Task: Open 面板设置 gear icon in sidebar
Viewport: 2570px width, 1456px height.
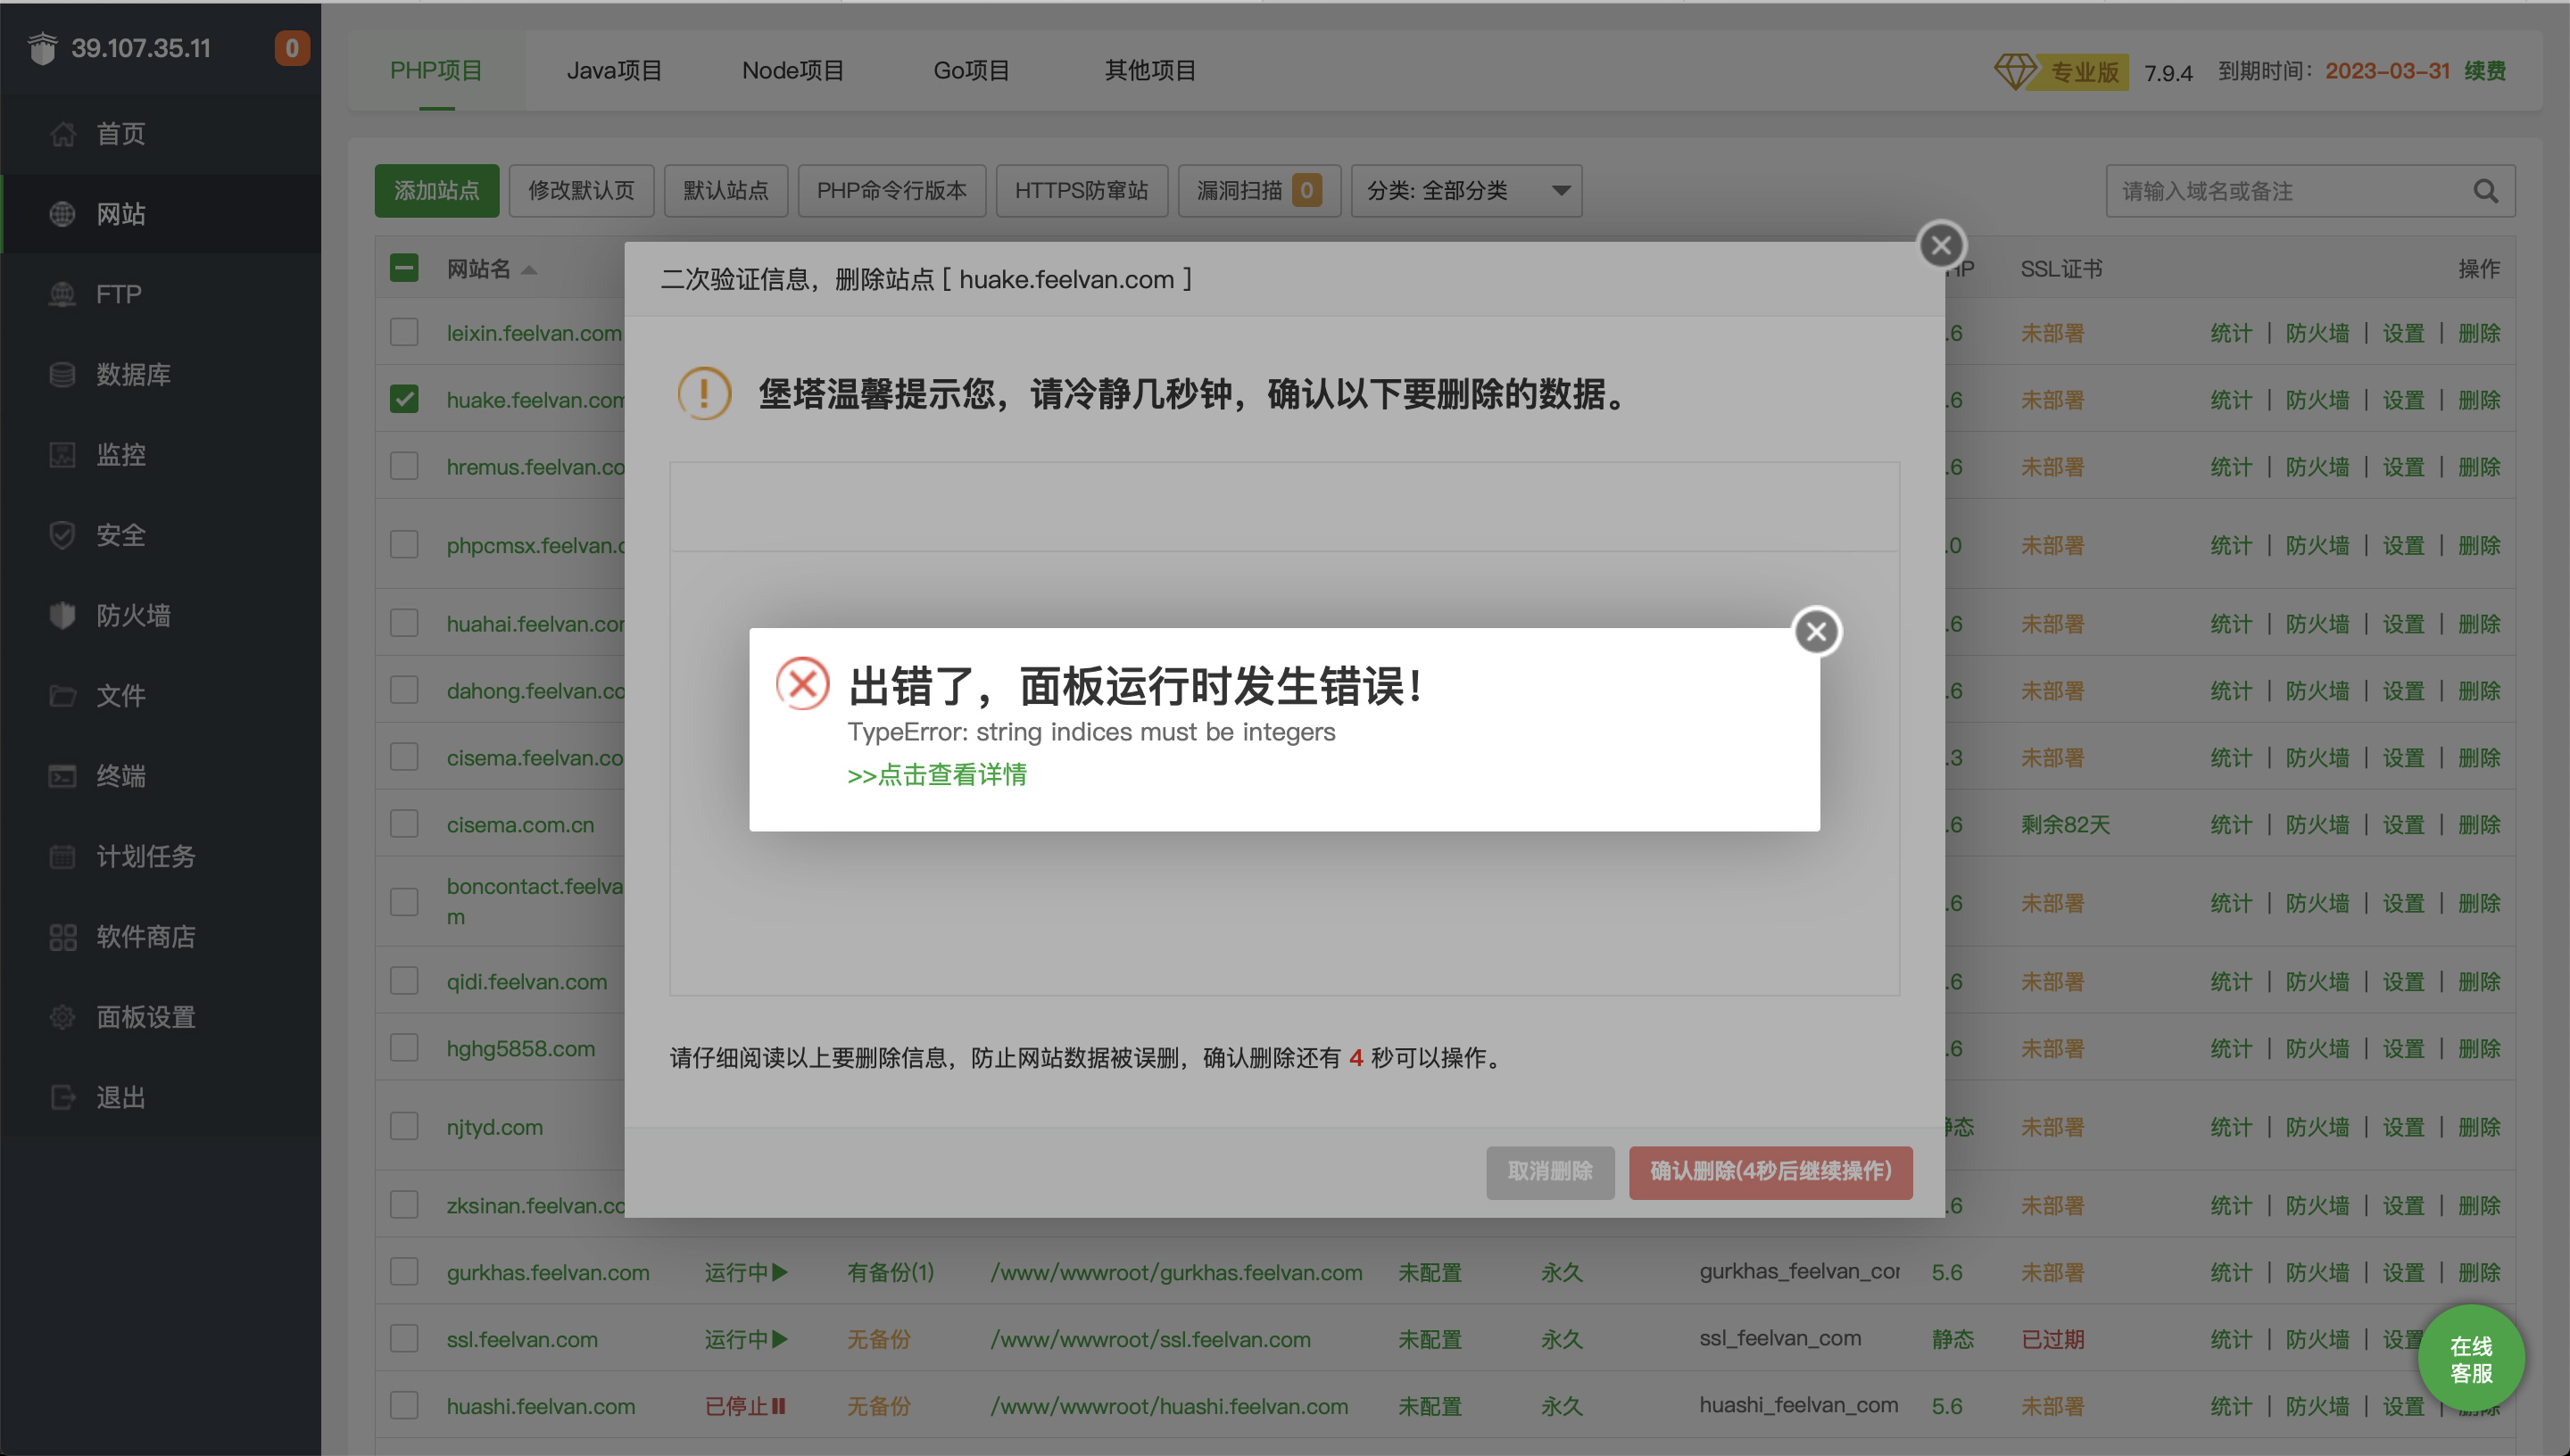Action: click(x=62, y=1017)
